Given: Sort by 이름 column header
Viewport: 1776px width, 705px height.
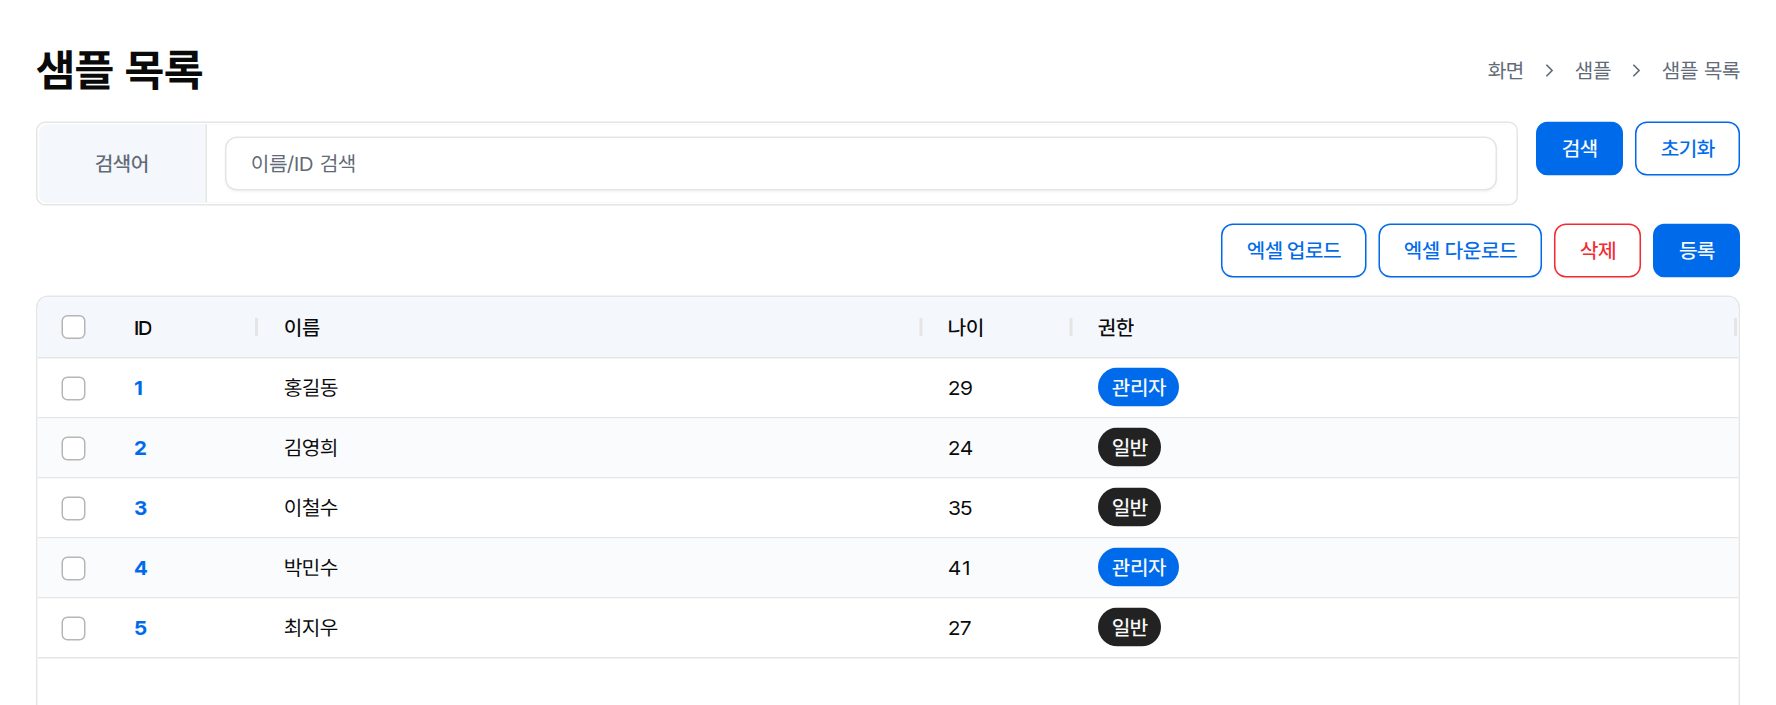Looking at the screenshot, I should click(302, 327).
